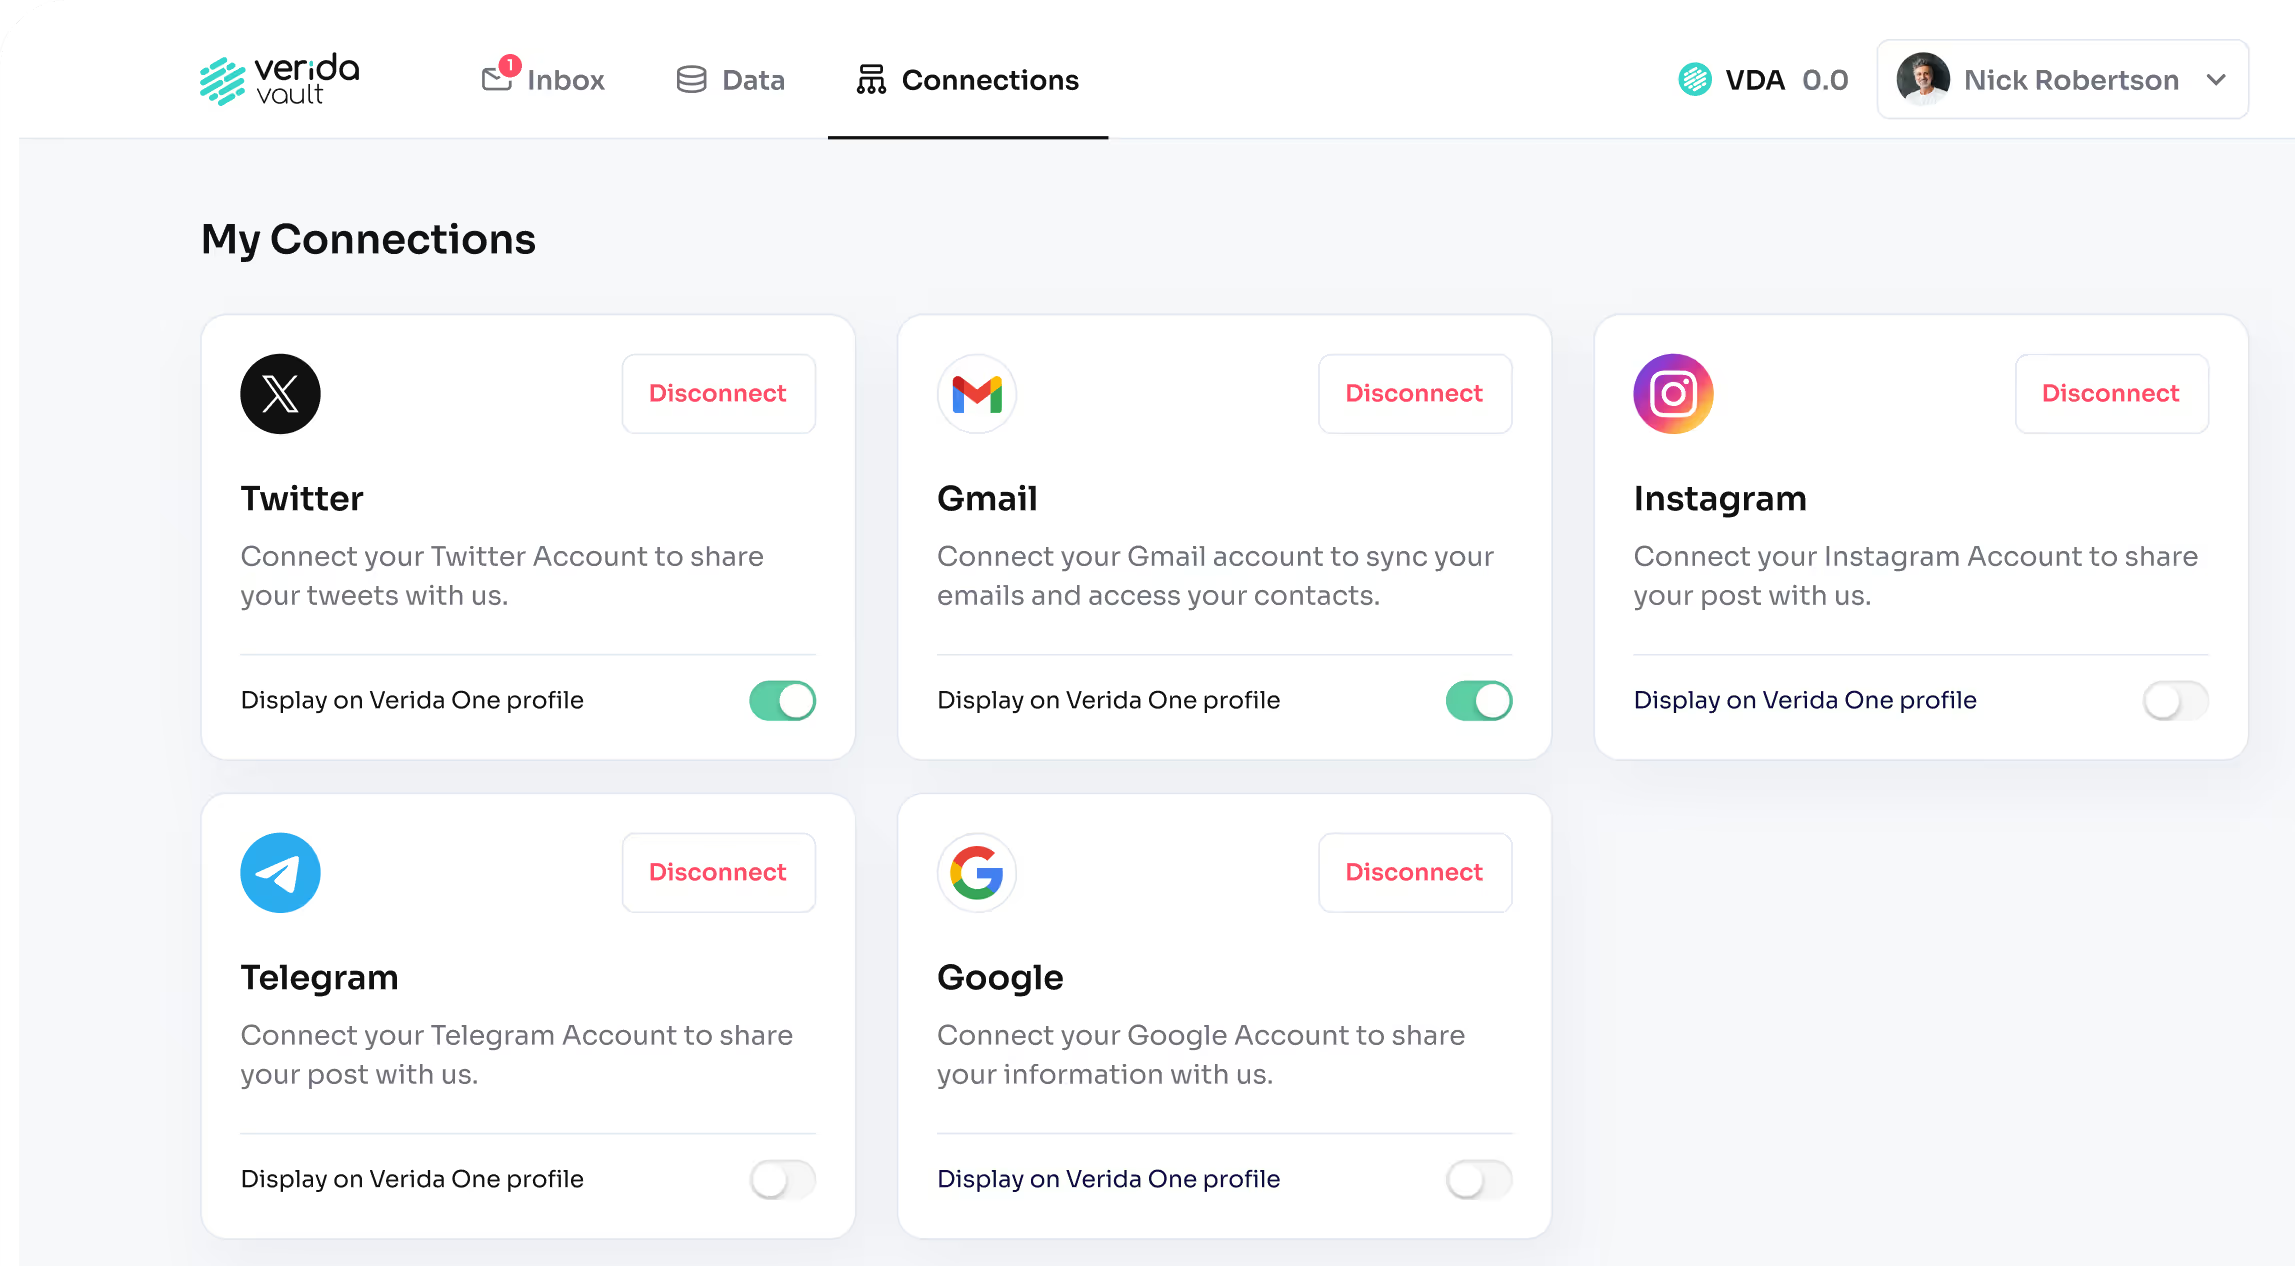The width and height of the screenshot is (2295, 1266).
Task: Click Nick Robertson's profile avatar
Action: pyautogui.click(x=1923, y=80)
